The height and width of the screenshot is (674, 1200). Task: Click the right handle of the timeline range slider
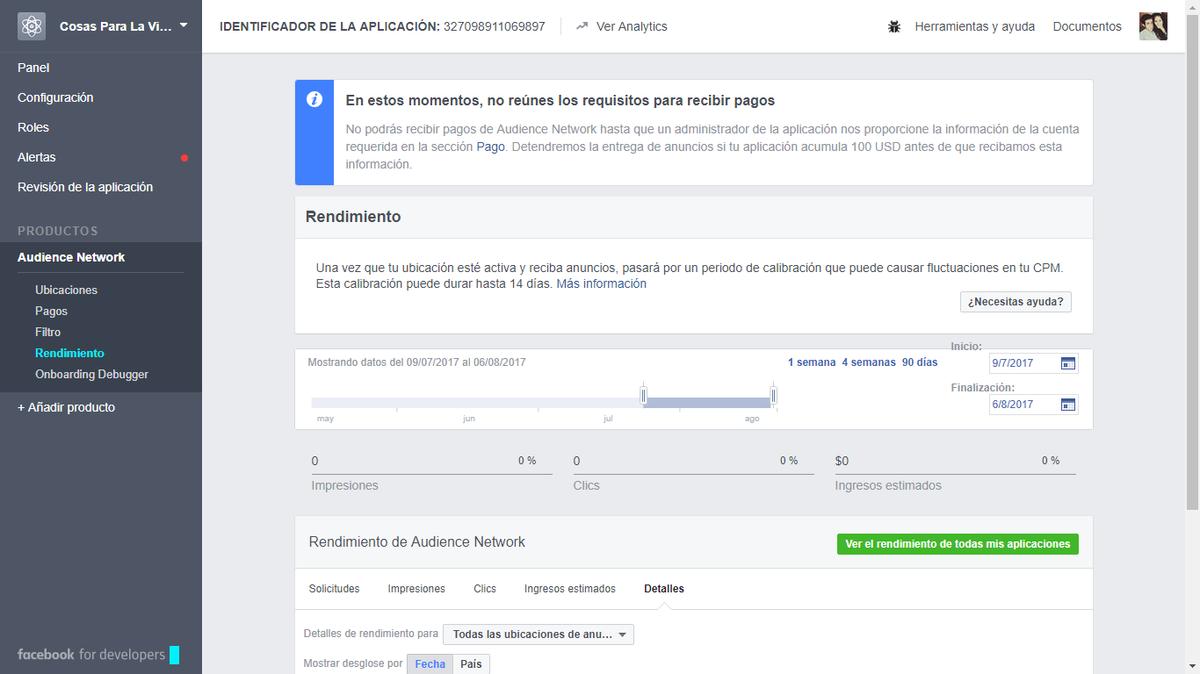[x=771, y=396]
